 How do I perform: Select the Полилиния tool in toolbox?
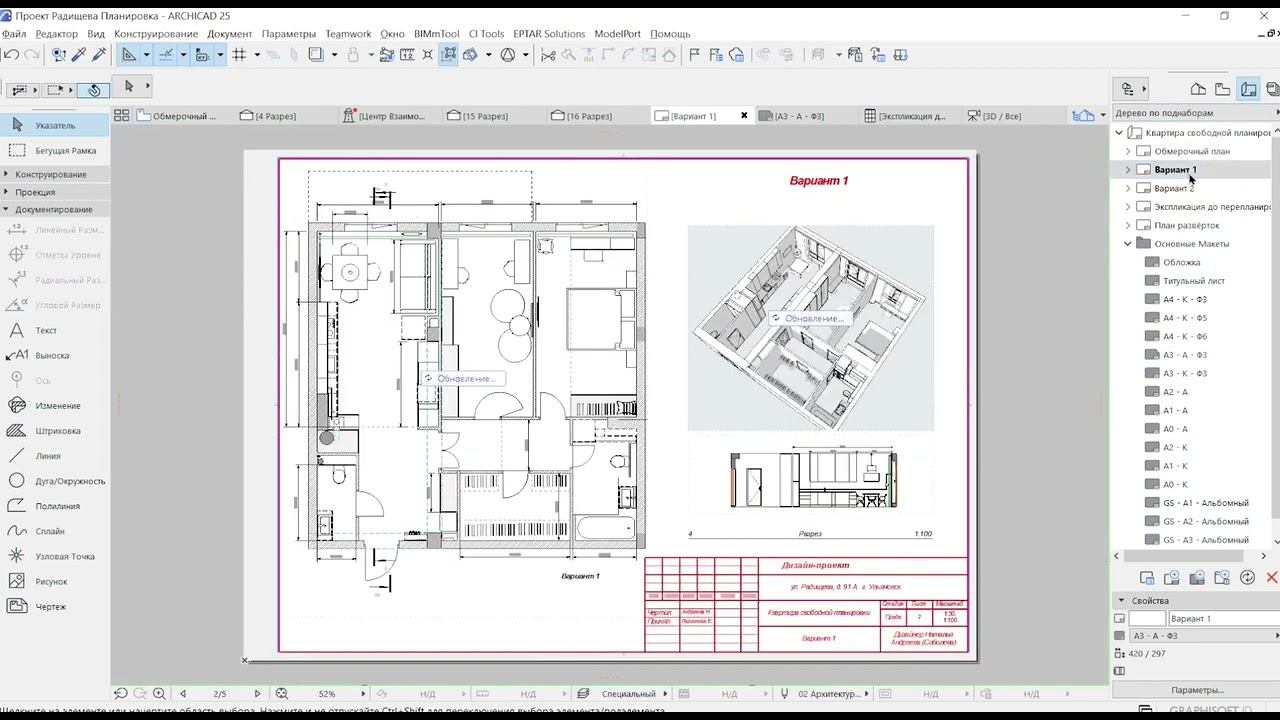click(57, 506)
